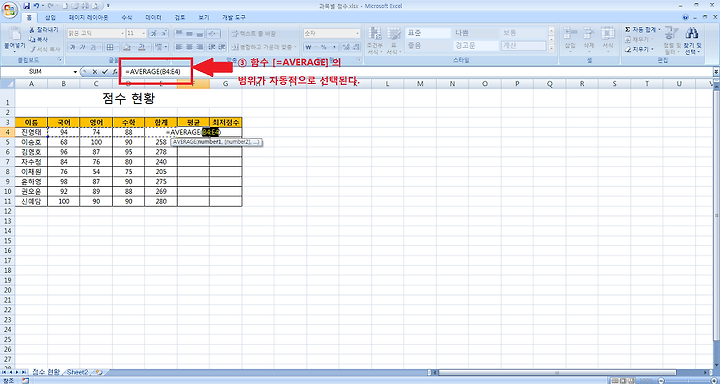720x384 pixels.
Task: Align text right in cell
Action: 200,47
